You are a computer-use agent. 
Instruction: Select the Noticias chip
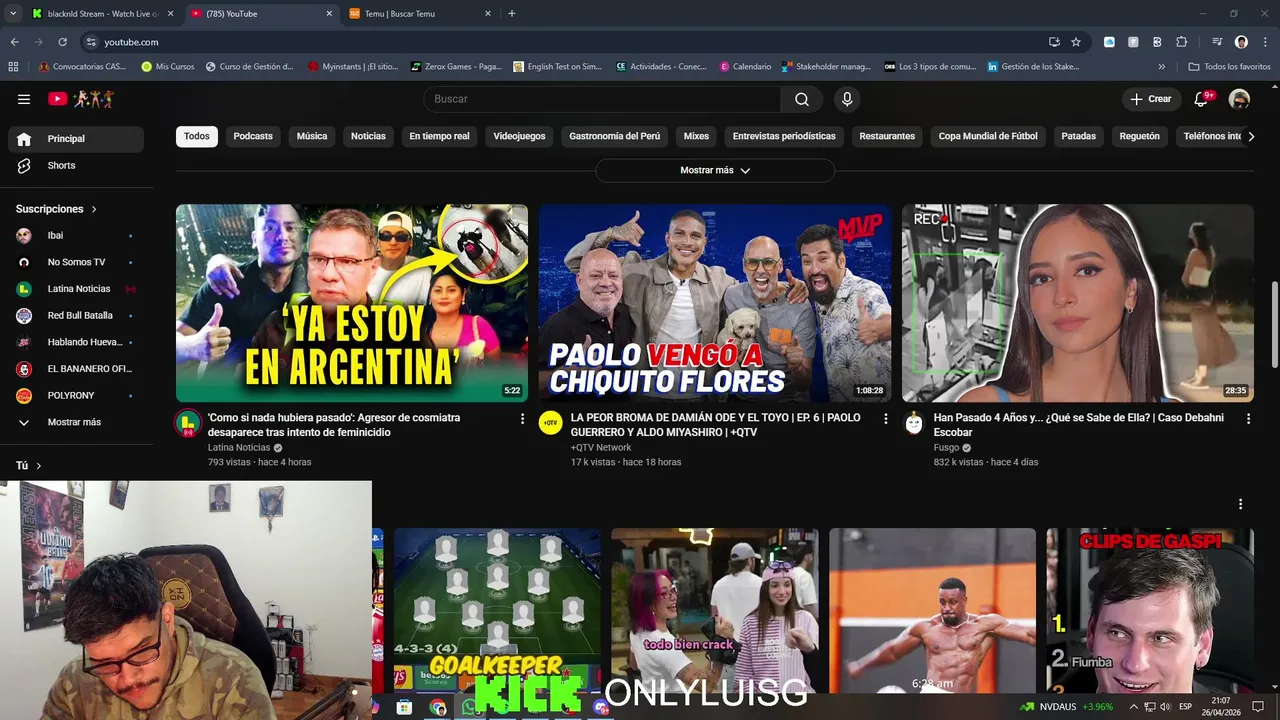tap(368, 136)
